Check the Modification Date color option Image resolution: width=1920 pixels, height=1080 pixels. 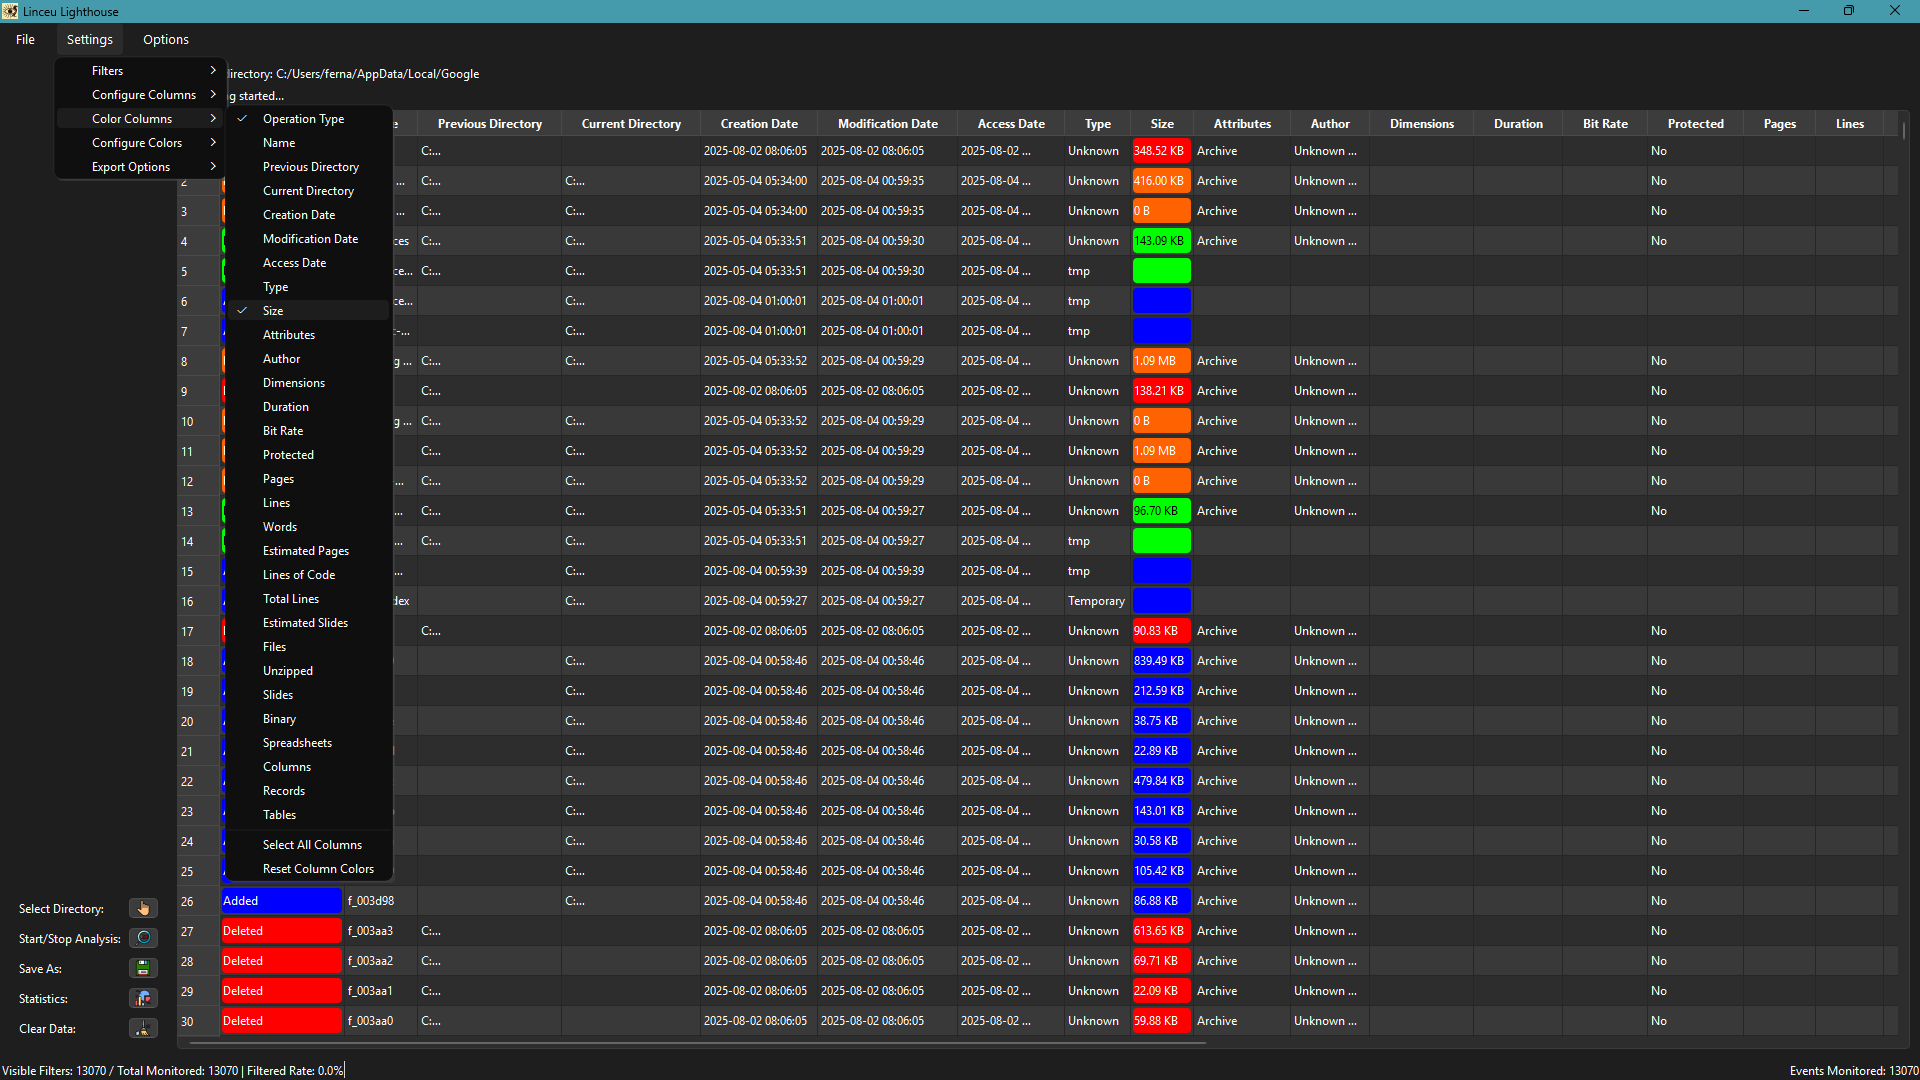click(x=310, y=239)
